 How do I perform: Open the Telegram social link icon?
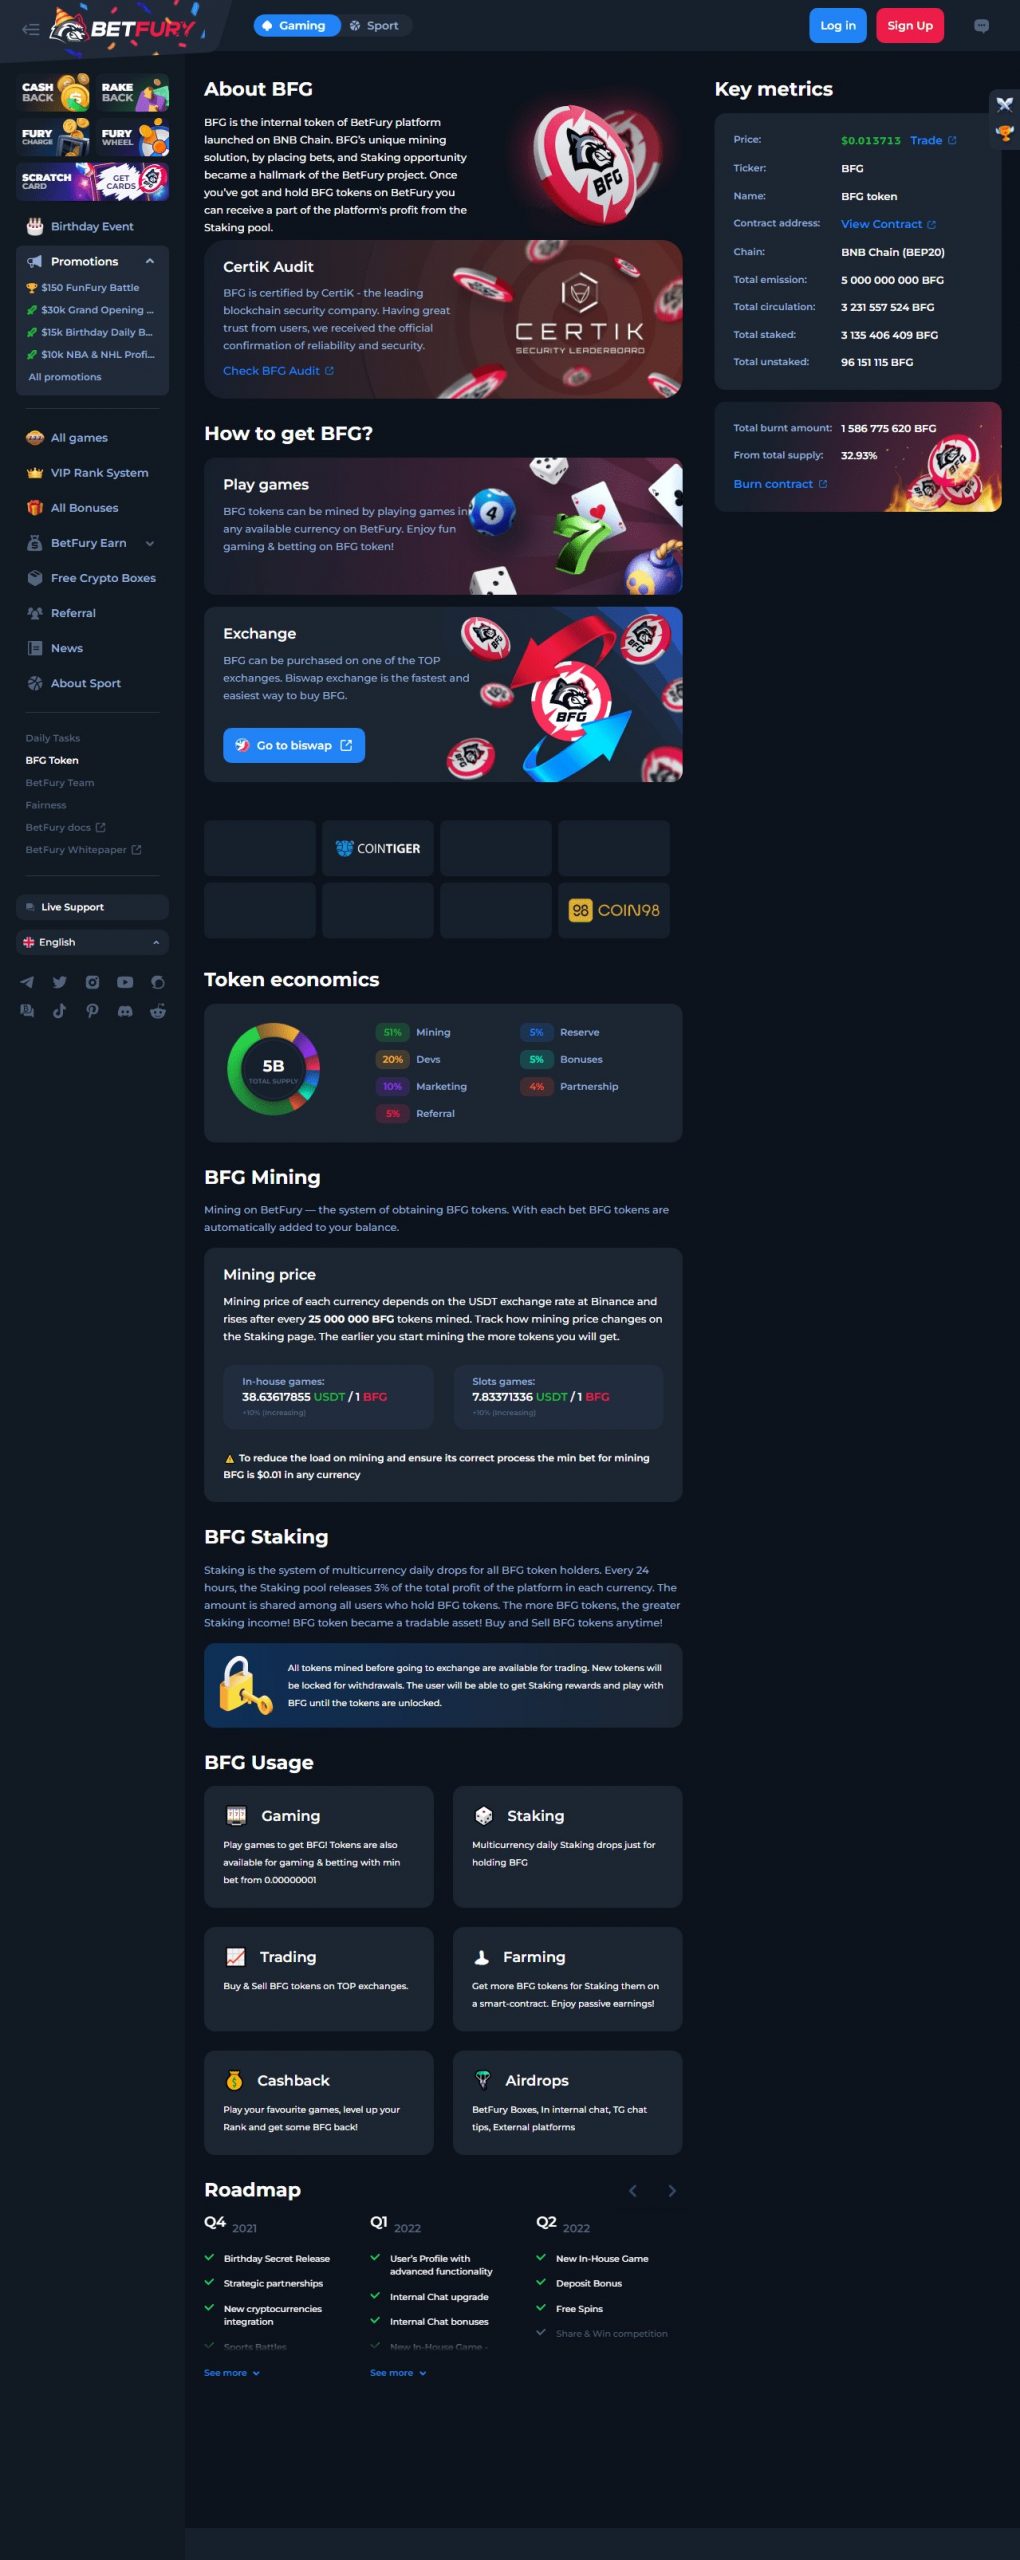(27, 982)
